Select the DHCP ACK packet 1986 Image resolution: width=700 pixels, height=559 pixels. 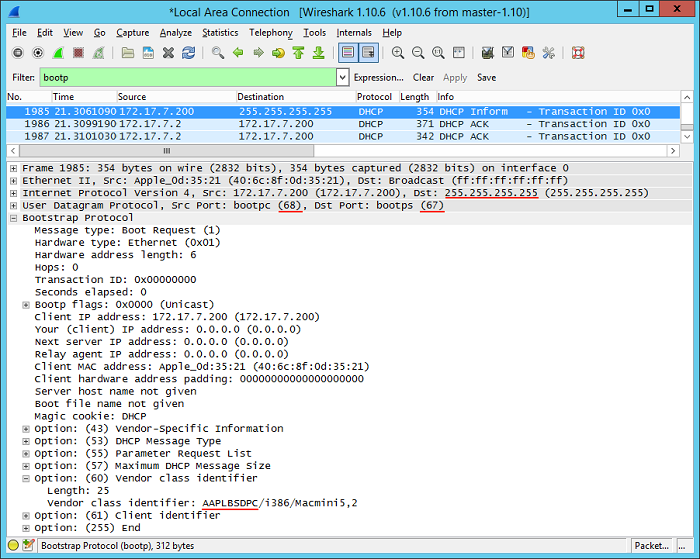tap(300, 124)
